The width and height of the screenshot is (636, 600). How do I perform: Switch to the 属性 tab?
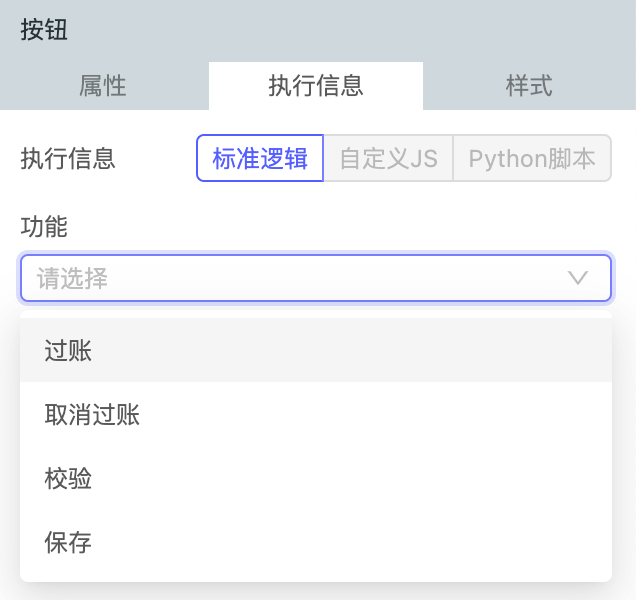coord(103,86)
